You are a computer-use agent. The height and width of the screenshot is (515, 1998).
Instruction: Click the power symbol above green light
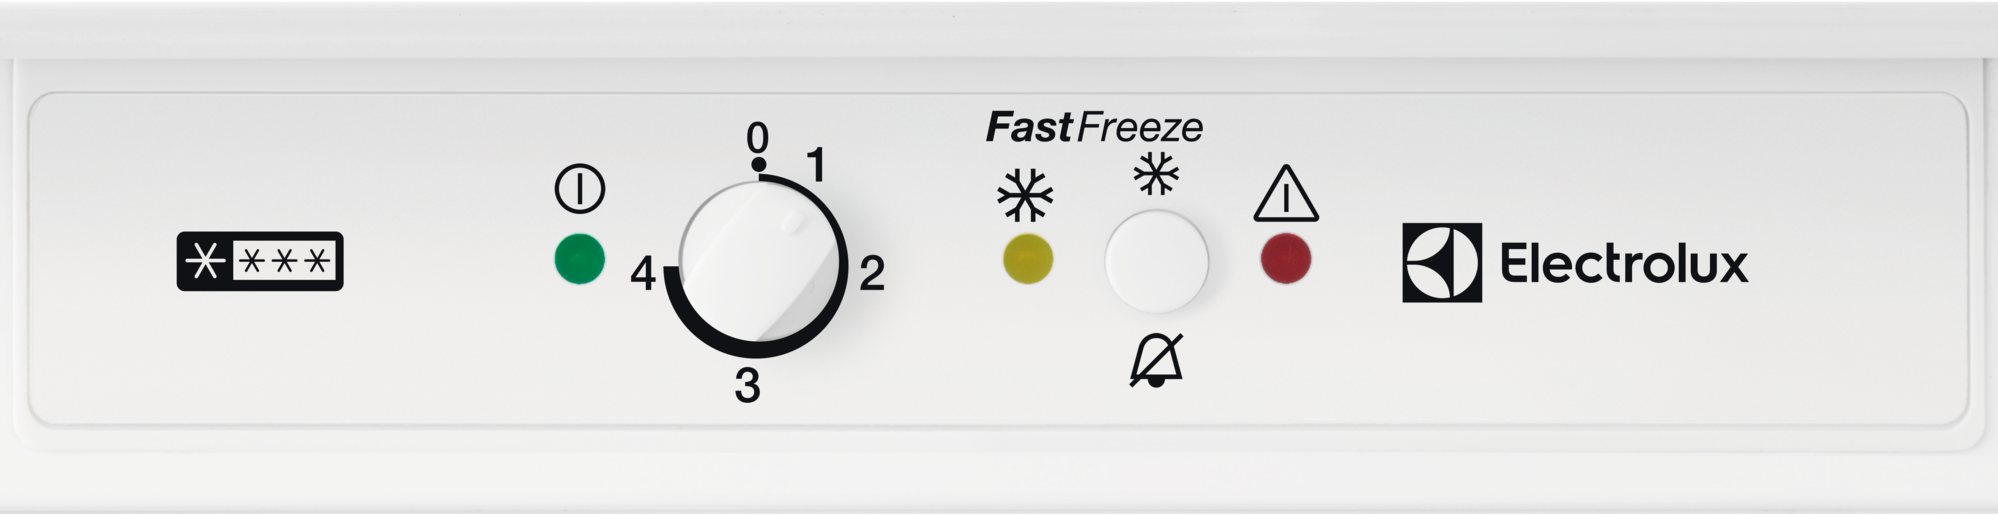pyautogui.click(x=580, y=189)
